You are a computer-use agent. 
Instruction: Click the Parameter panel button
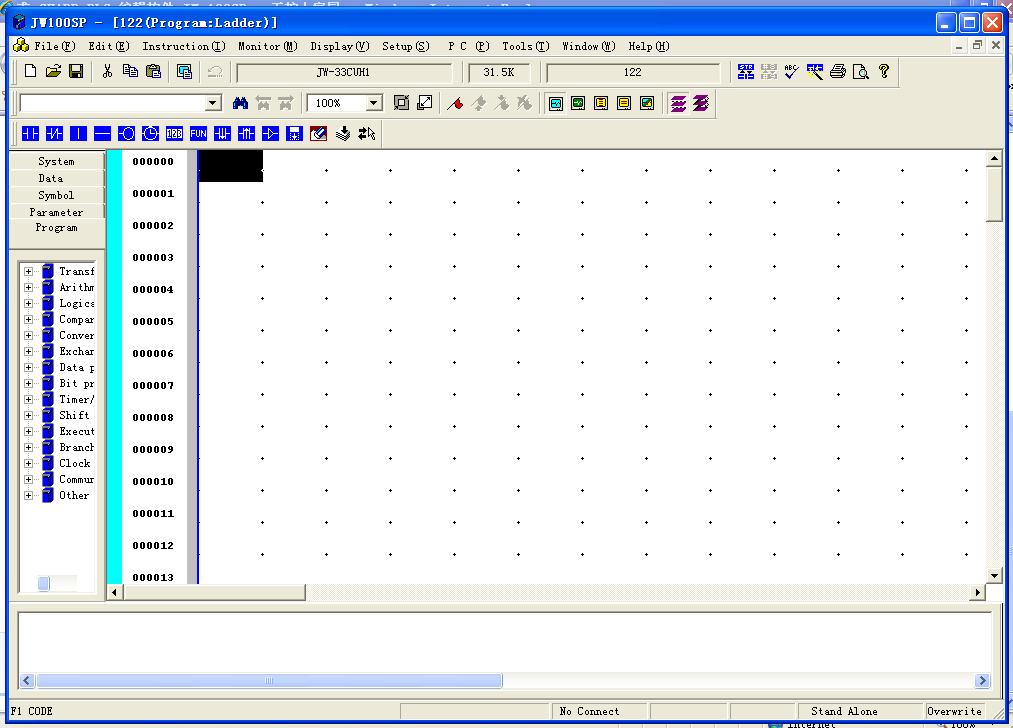(x=56, y=212)
